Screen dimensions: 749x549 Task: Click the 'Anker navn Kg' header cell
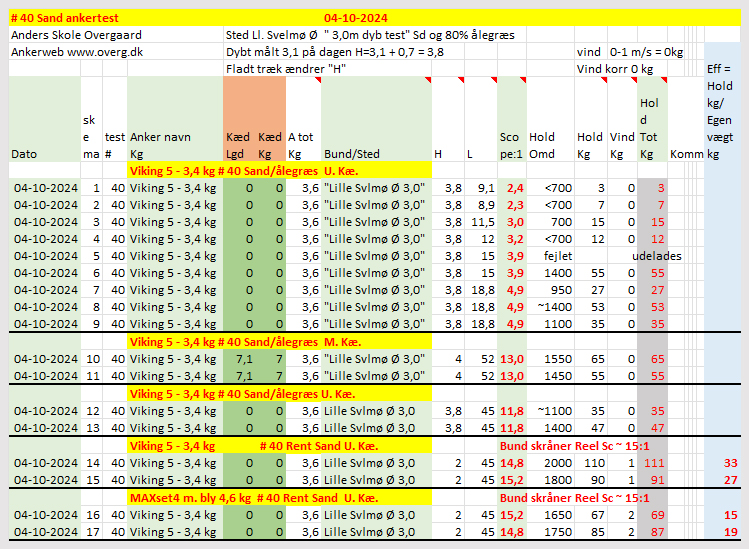point(160,146)
